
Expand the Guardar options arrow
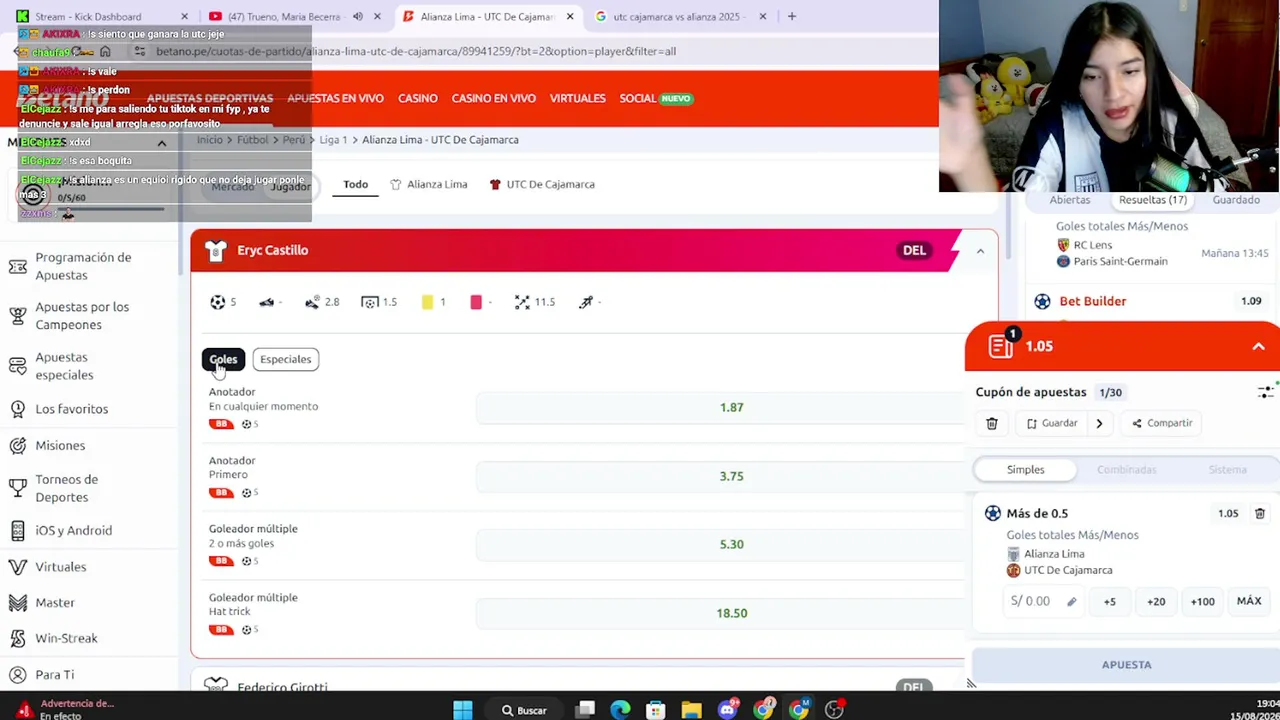tap(1099, 423)
